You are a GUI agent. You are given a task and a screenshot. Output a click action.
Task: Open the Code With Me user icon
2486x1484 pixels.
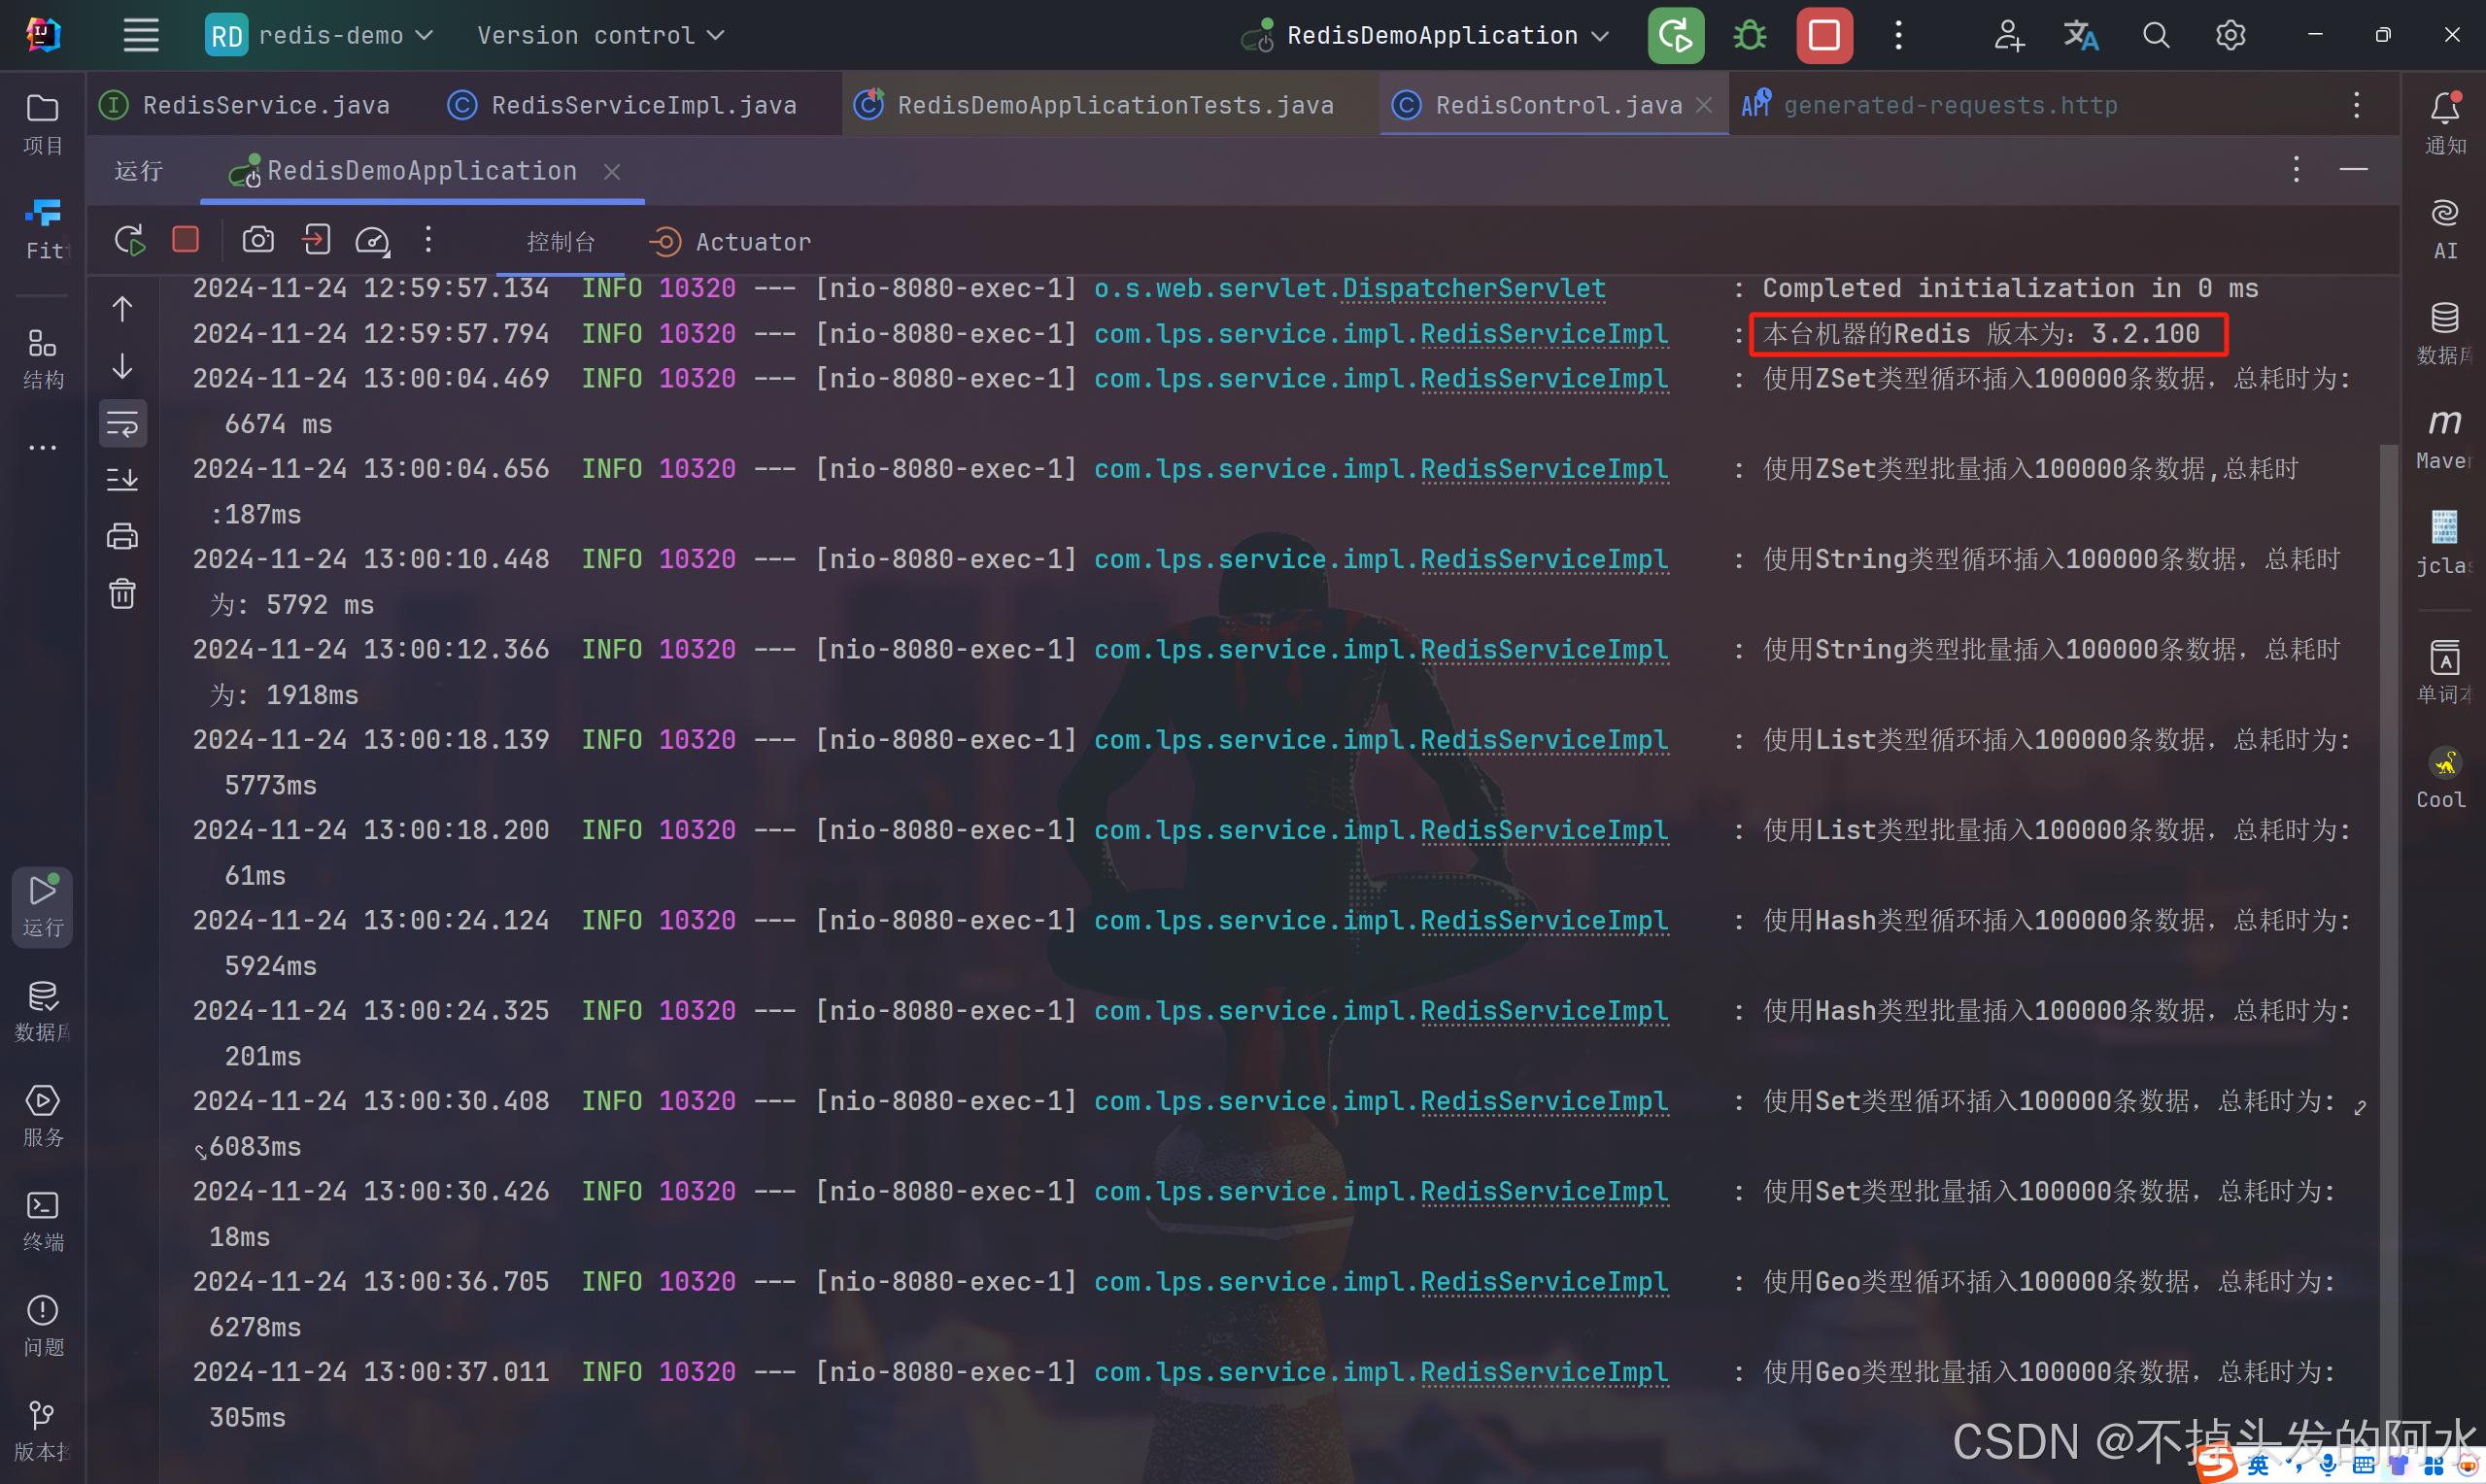point(2008,36)
